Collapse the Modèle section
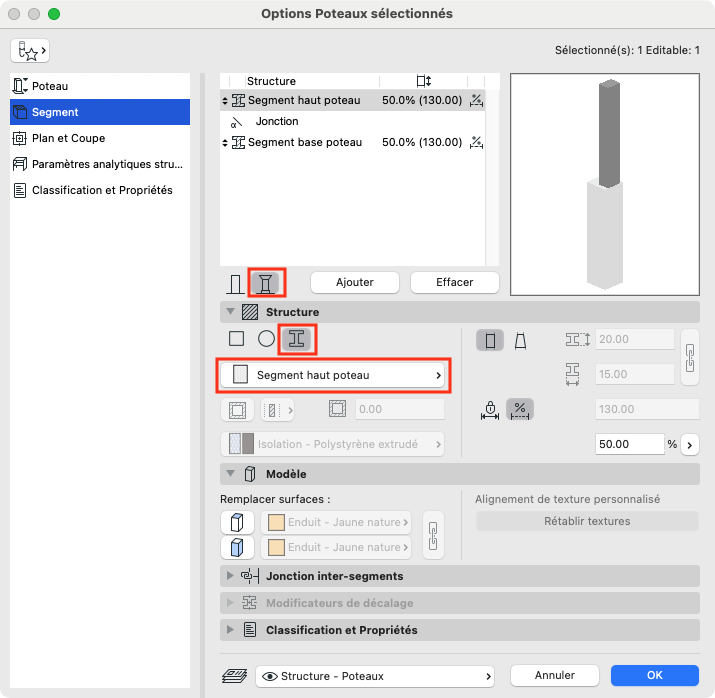The height and width of the screenshot is (698, 715). tap(230, 474)
